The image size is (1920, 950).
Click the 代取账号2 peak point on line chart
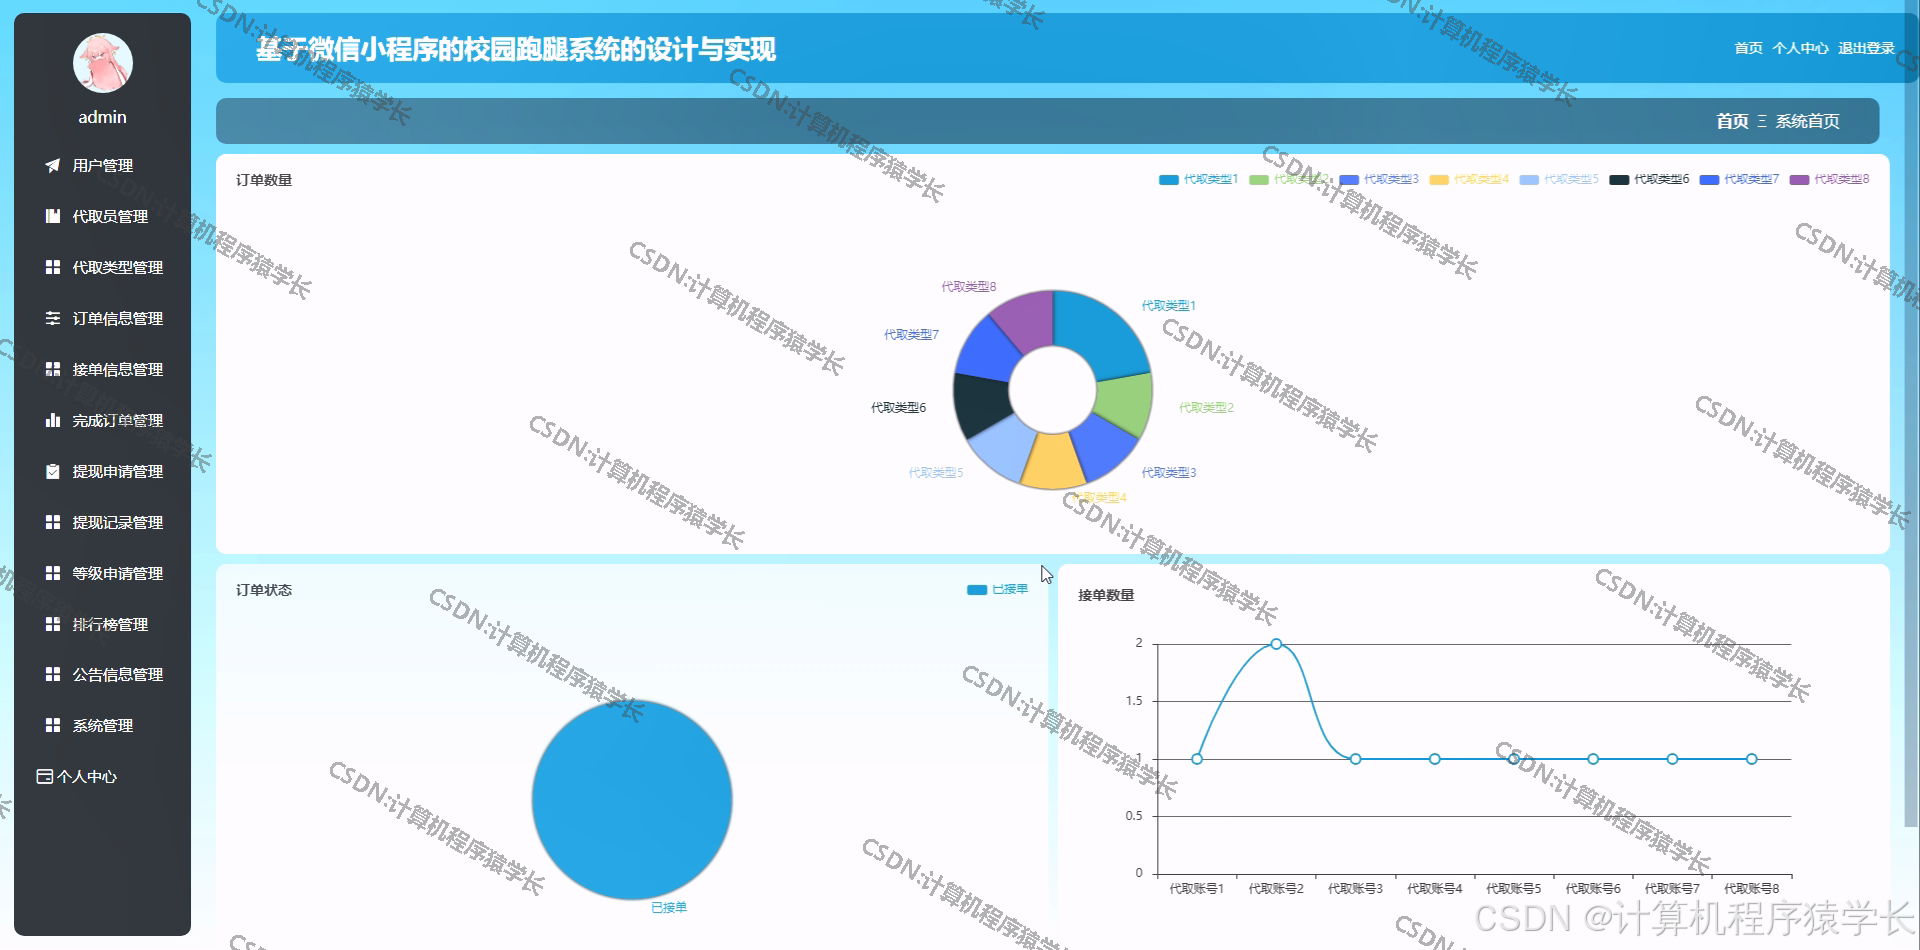tap(1276, 644)
